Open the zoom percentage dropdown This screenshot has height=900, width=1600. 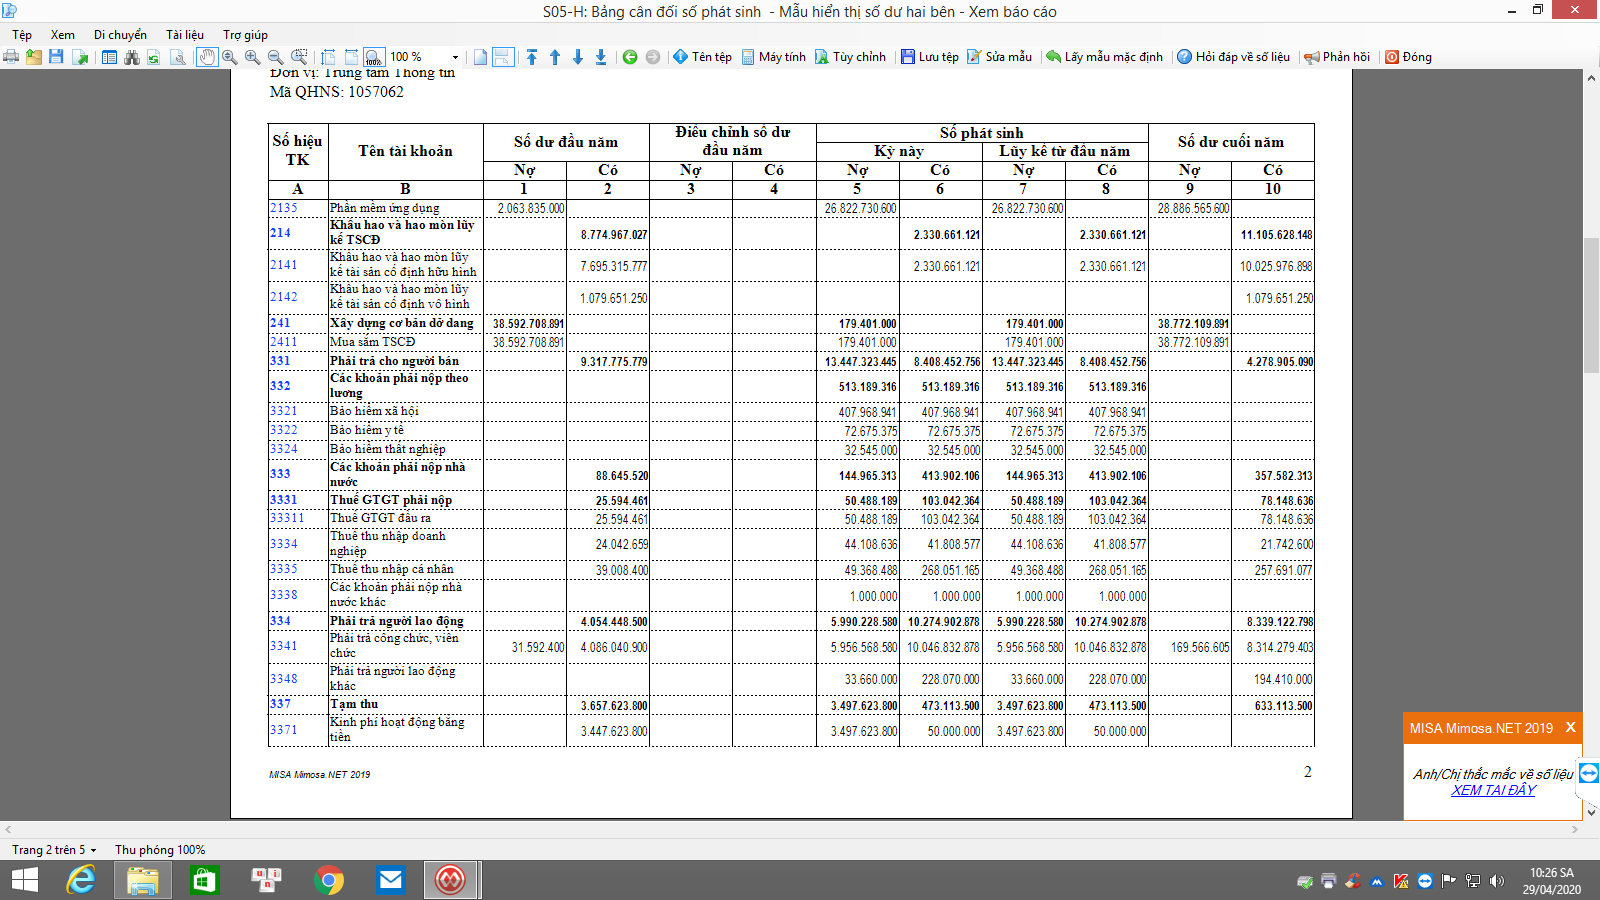click(455, 57)
